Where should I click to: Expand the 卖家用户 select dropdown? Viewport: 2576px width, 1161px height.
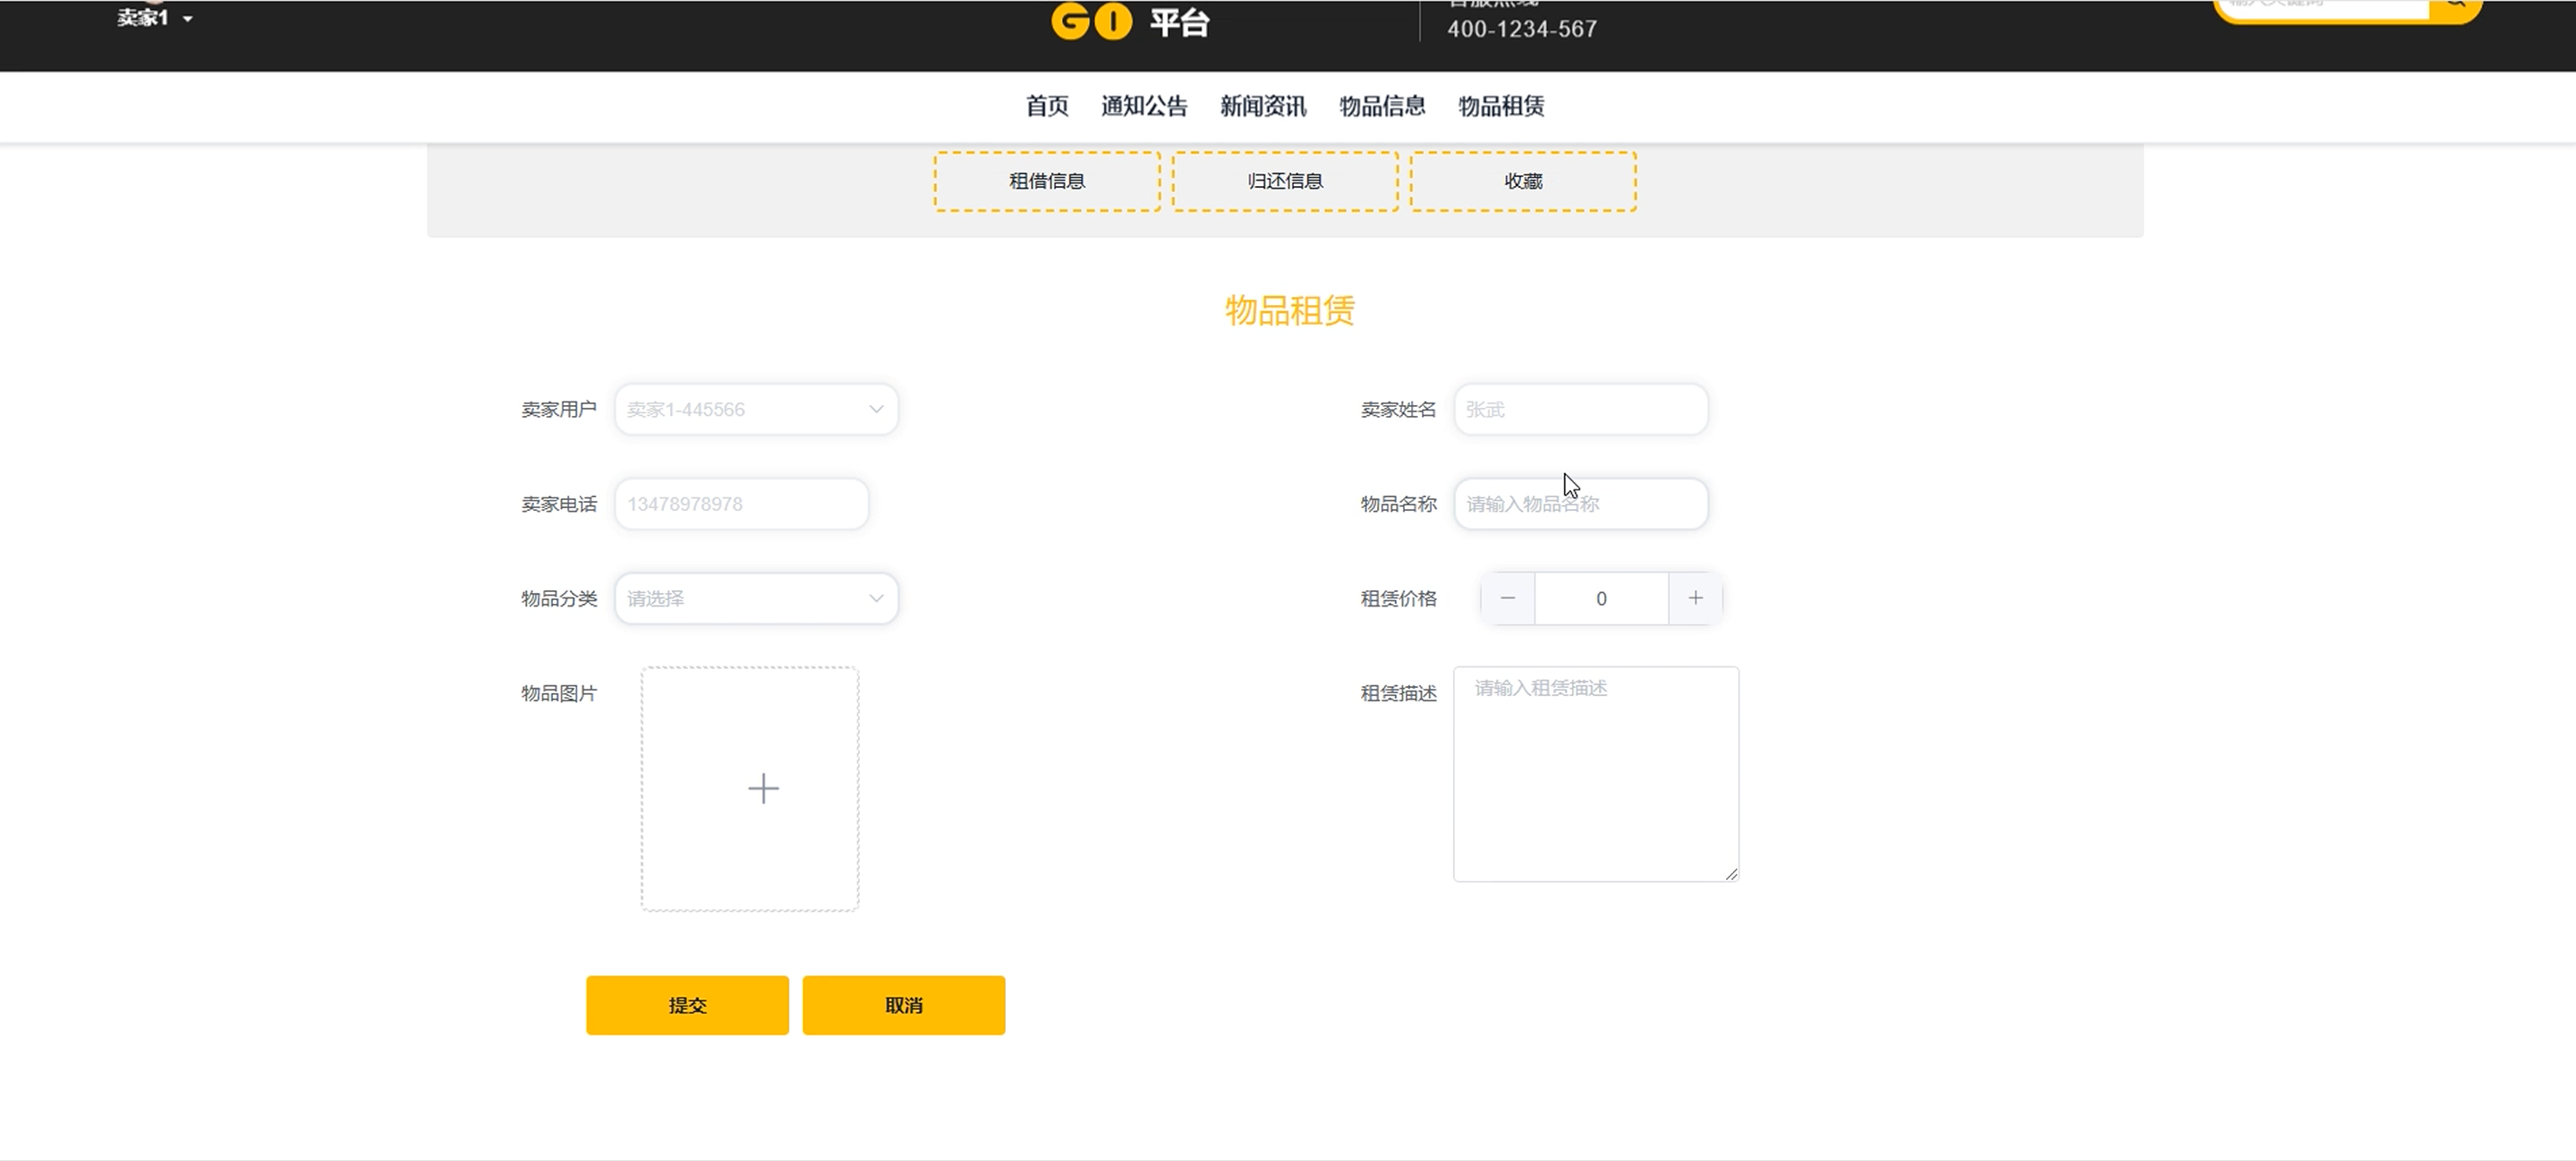(x=756, y=409)
